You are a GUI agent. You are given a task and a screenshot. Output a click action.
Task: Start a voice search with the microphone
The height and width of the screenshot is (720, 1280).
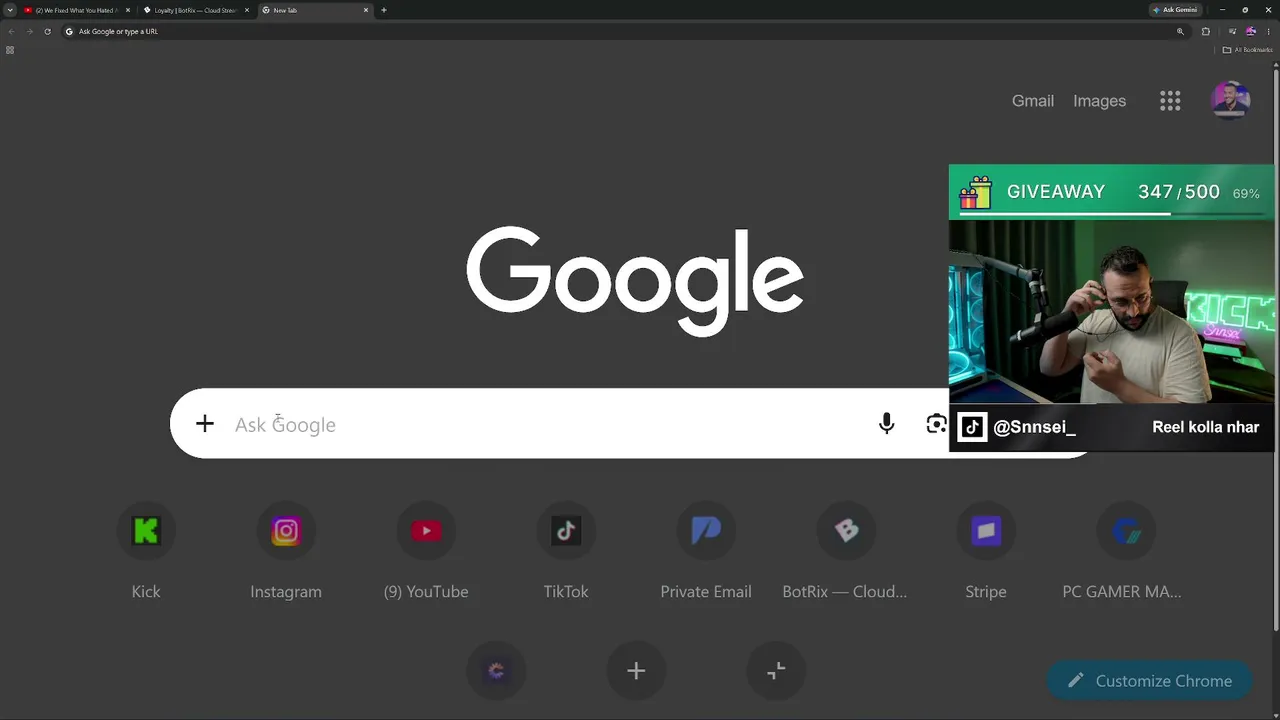click(886, 424)
